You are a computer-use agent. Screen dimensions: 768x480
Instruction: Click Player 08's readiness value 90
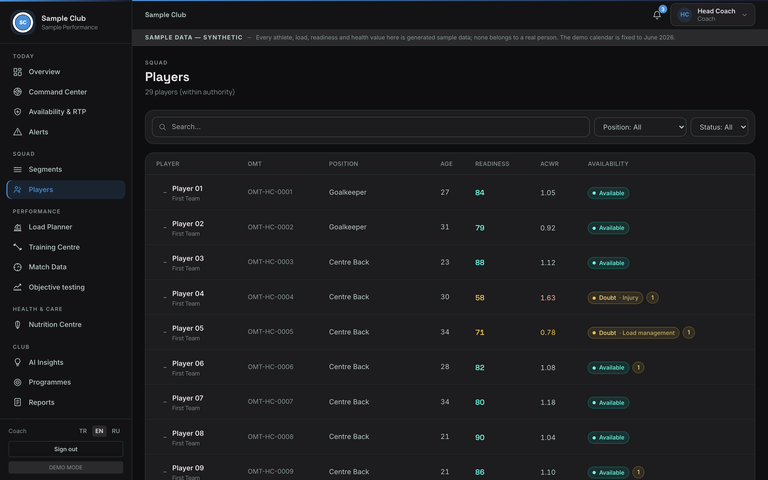(480, 437)
